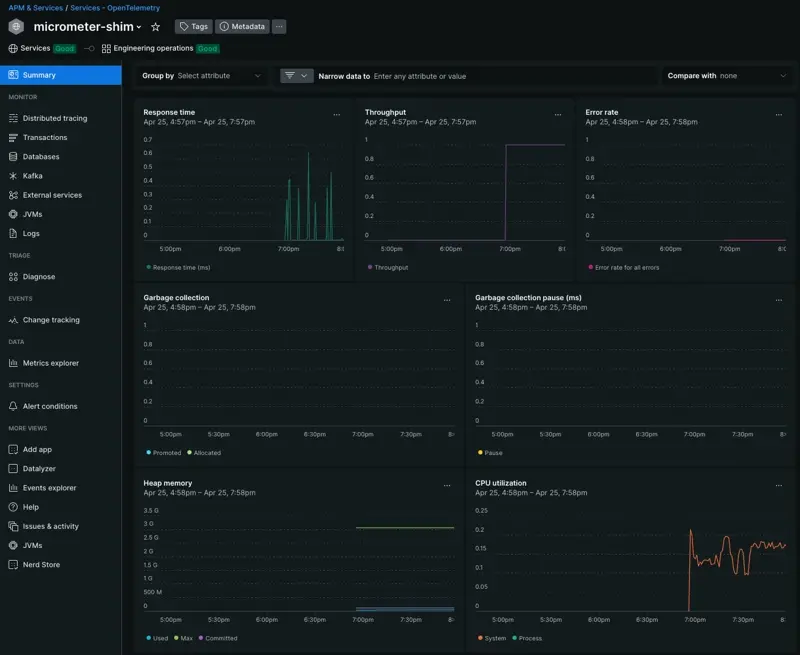Image resolution: width=800 pixels, height=655 pixels.
Task: Click the Engineering operations grid icon
Action: [x=106, y=48]
